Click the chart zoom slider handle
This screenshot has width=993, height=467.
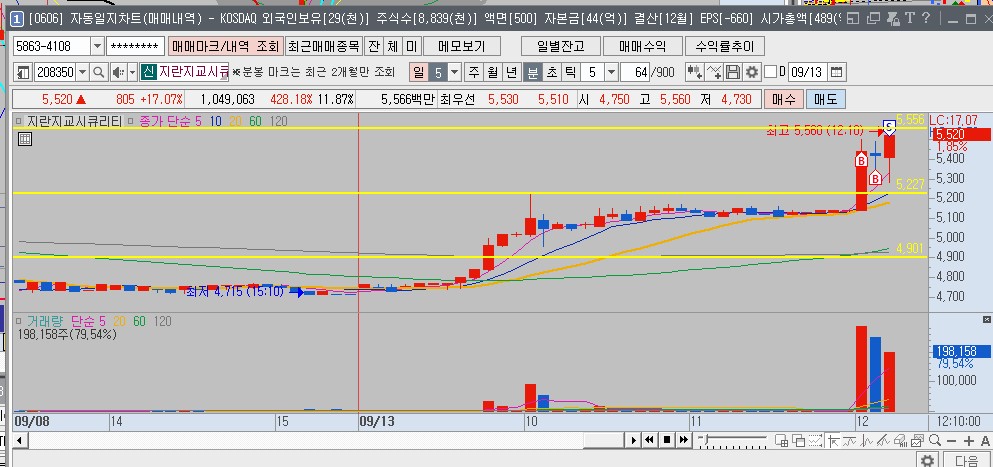[x=705, y=439]
